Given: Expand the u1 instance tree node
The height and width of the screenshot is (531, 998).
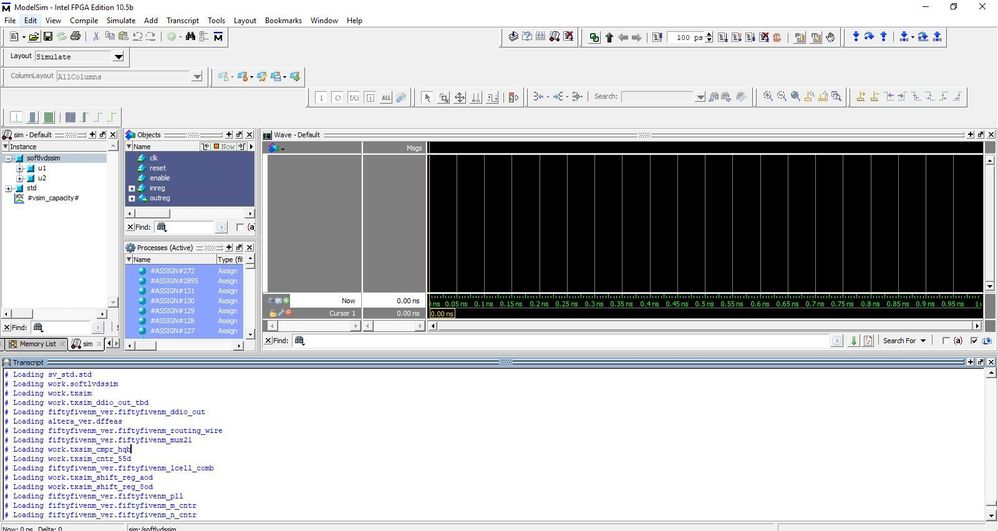Looking at the screenshot, I should click(20, 168).
